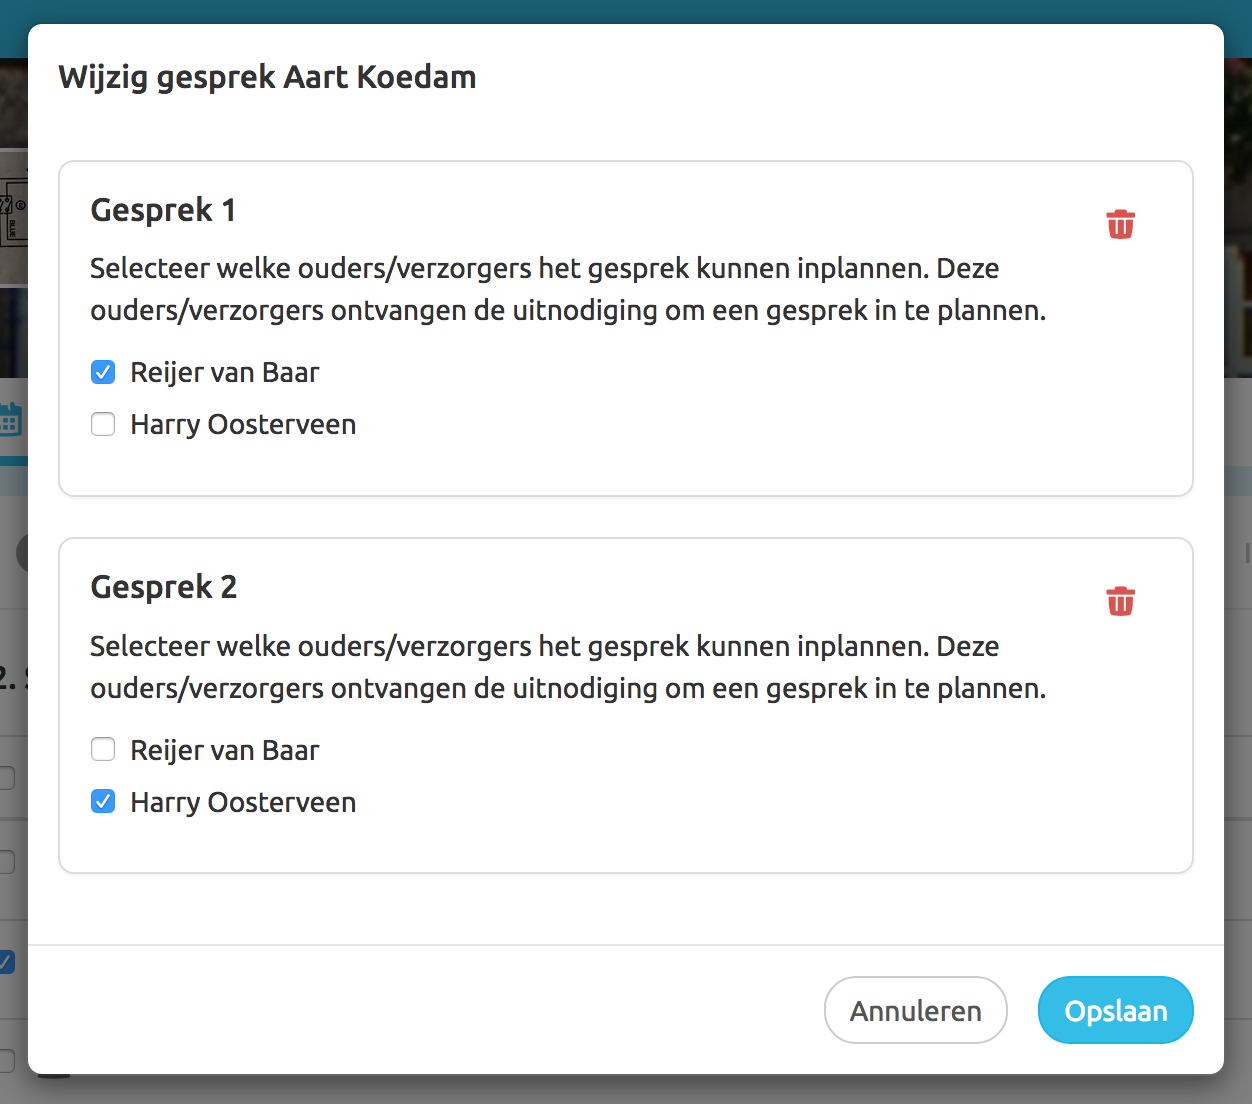
Task: Click the Harry Oosterveen name label in Gesprek 2
Action: (243, 802)
